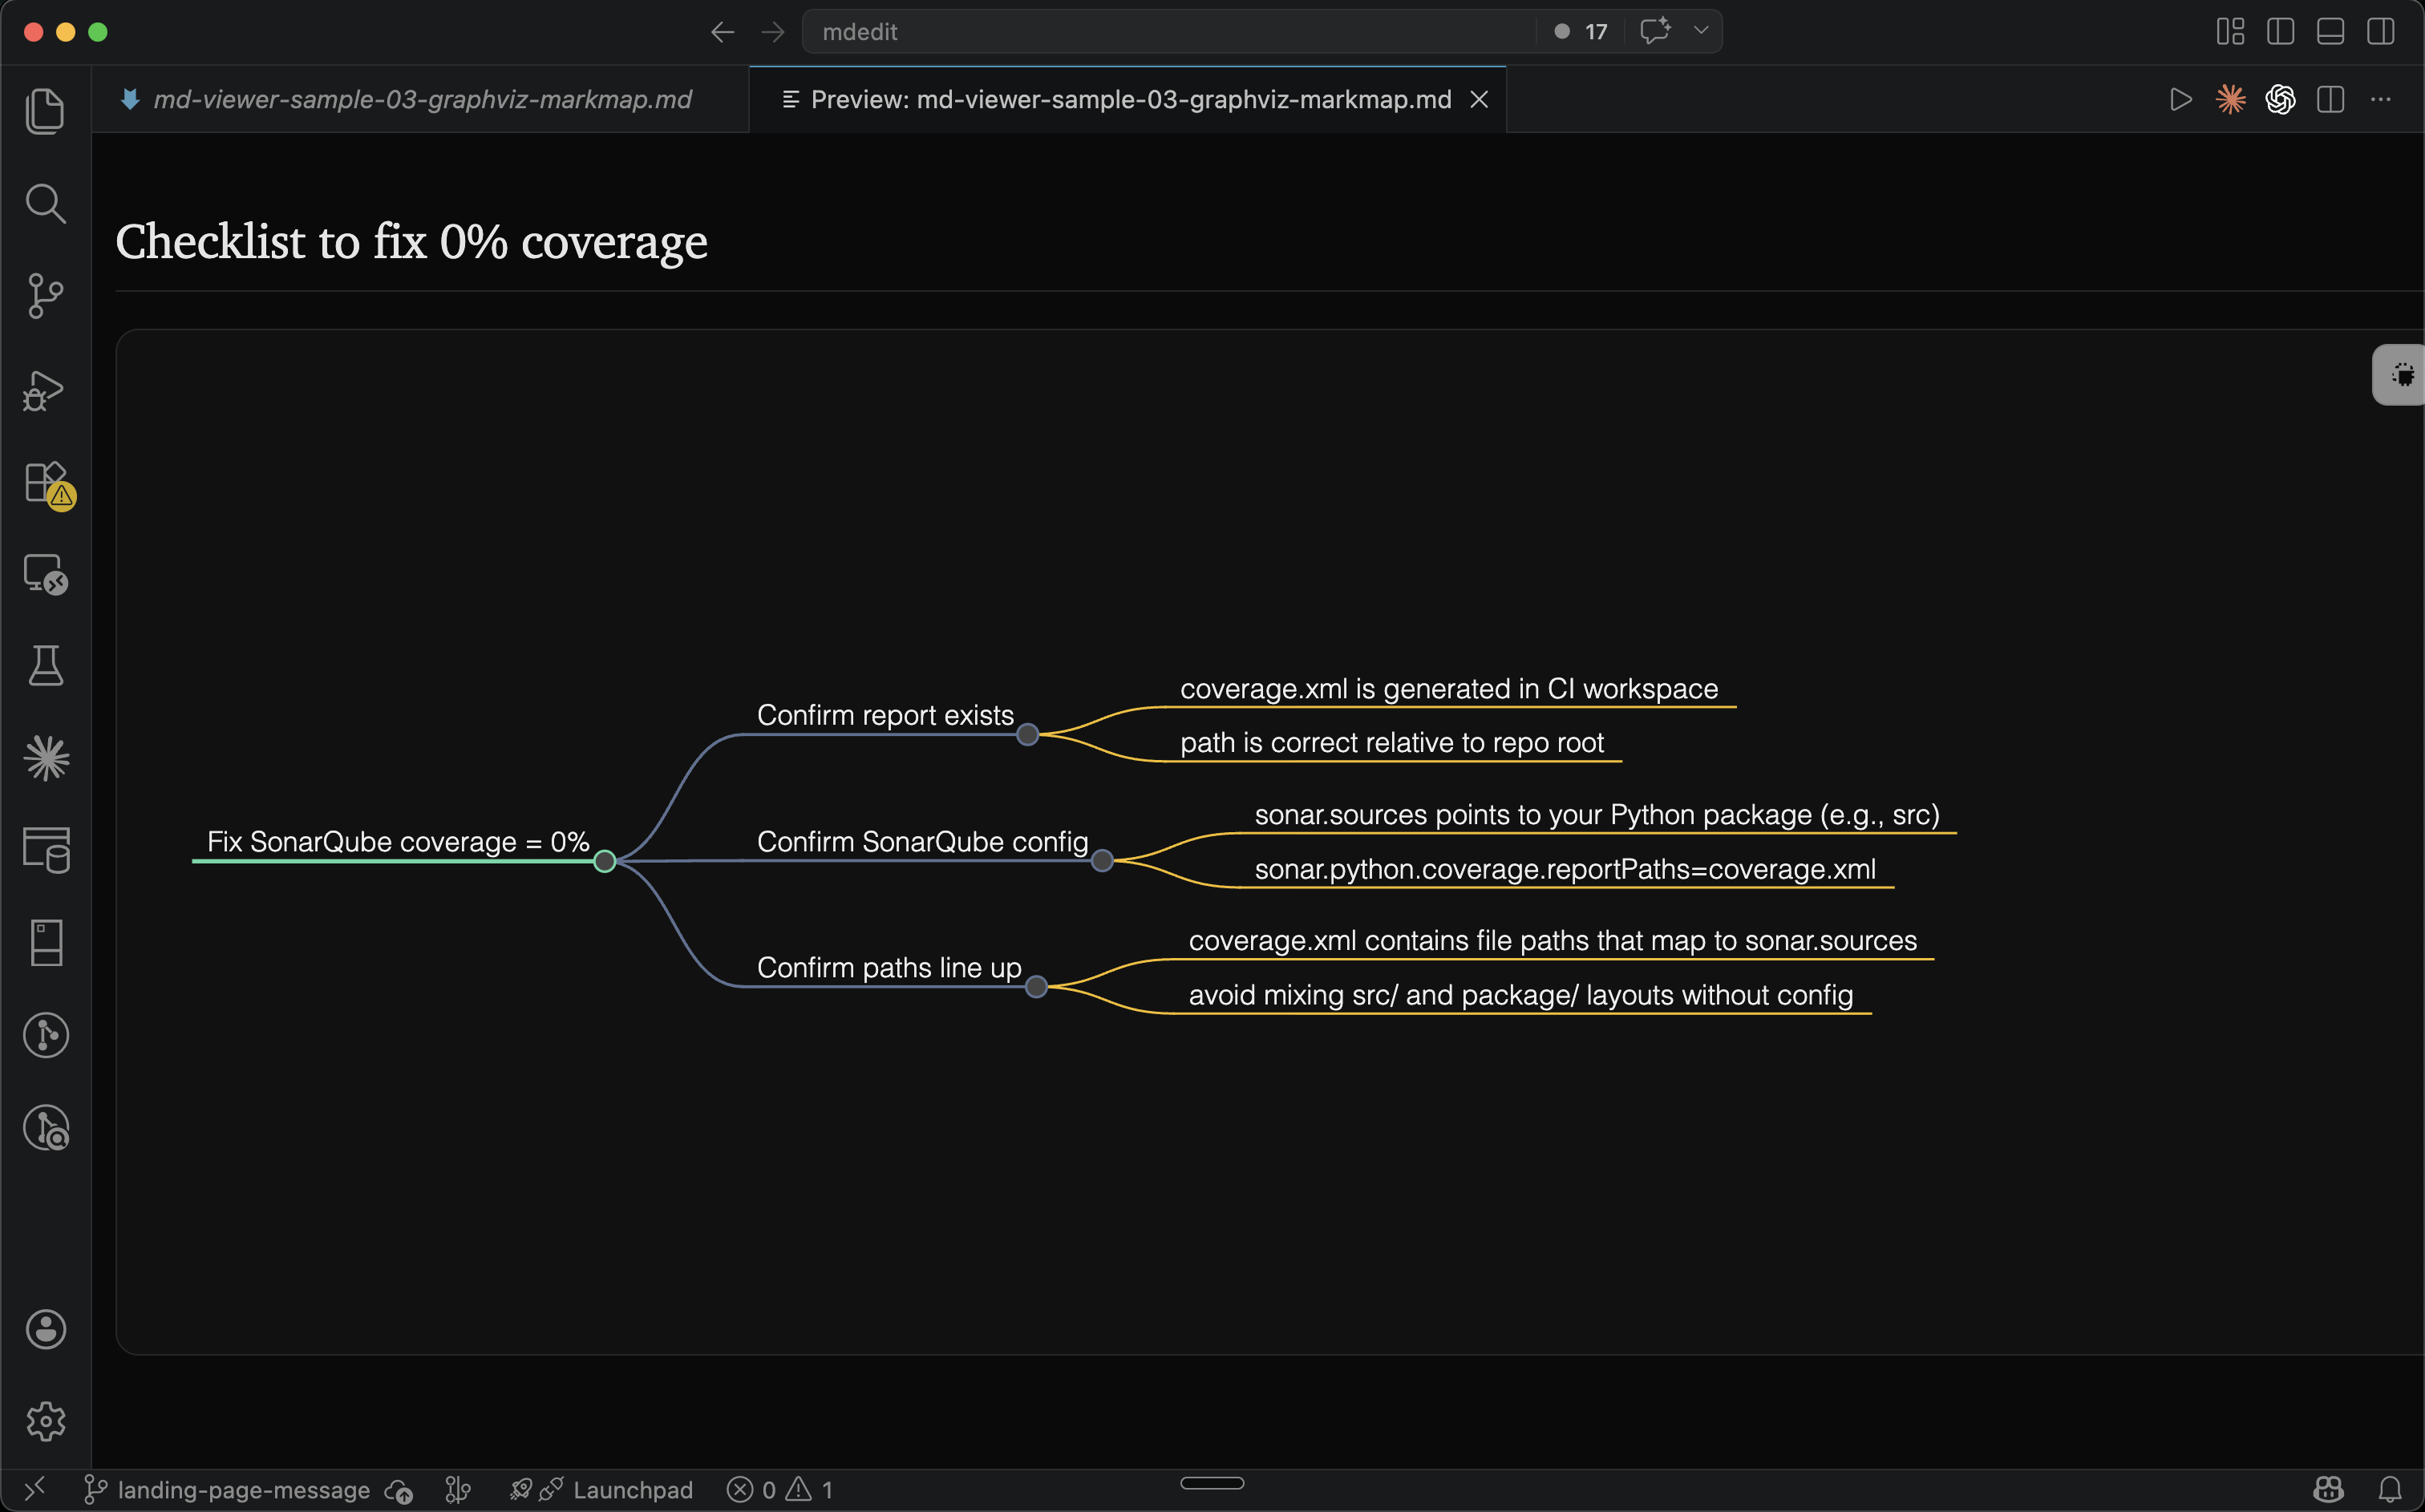Image resolution: width=2425 pixels, height=1512 pixels.
Task: Click 'coverage.xml is generated in CI workspace' leaf
Action: pyautogui.click(x=1449, y=689)
